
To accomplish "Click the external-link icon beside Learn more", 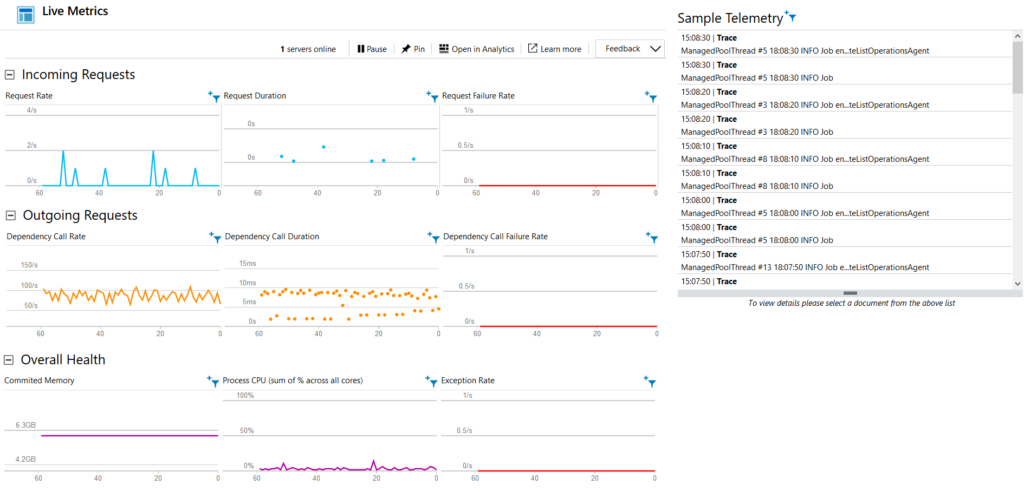I will [x=532, y=49].
